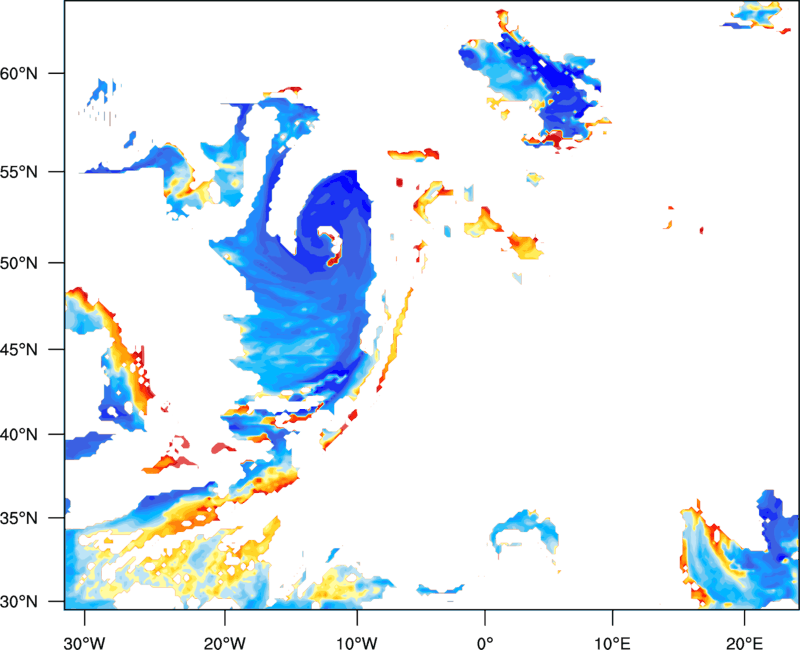Click the 20°E longitude label

point(744,643)
